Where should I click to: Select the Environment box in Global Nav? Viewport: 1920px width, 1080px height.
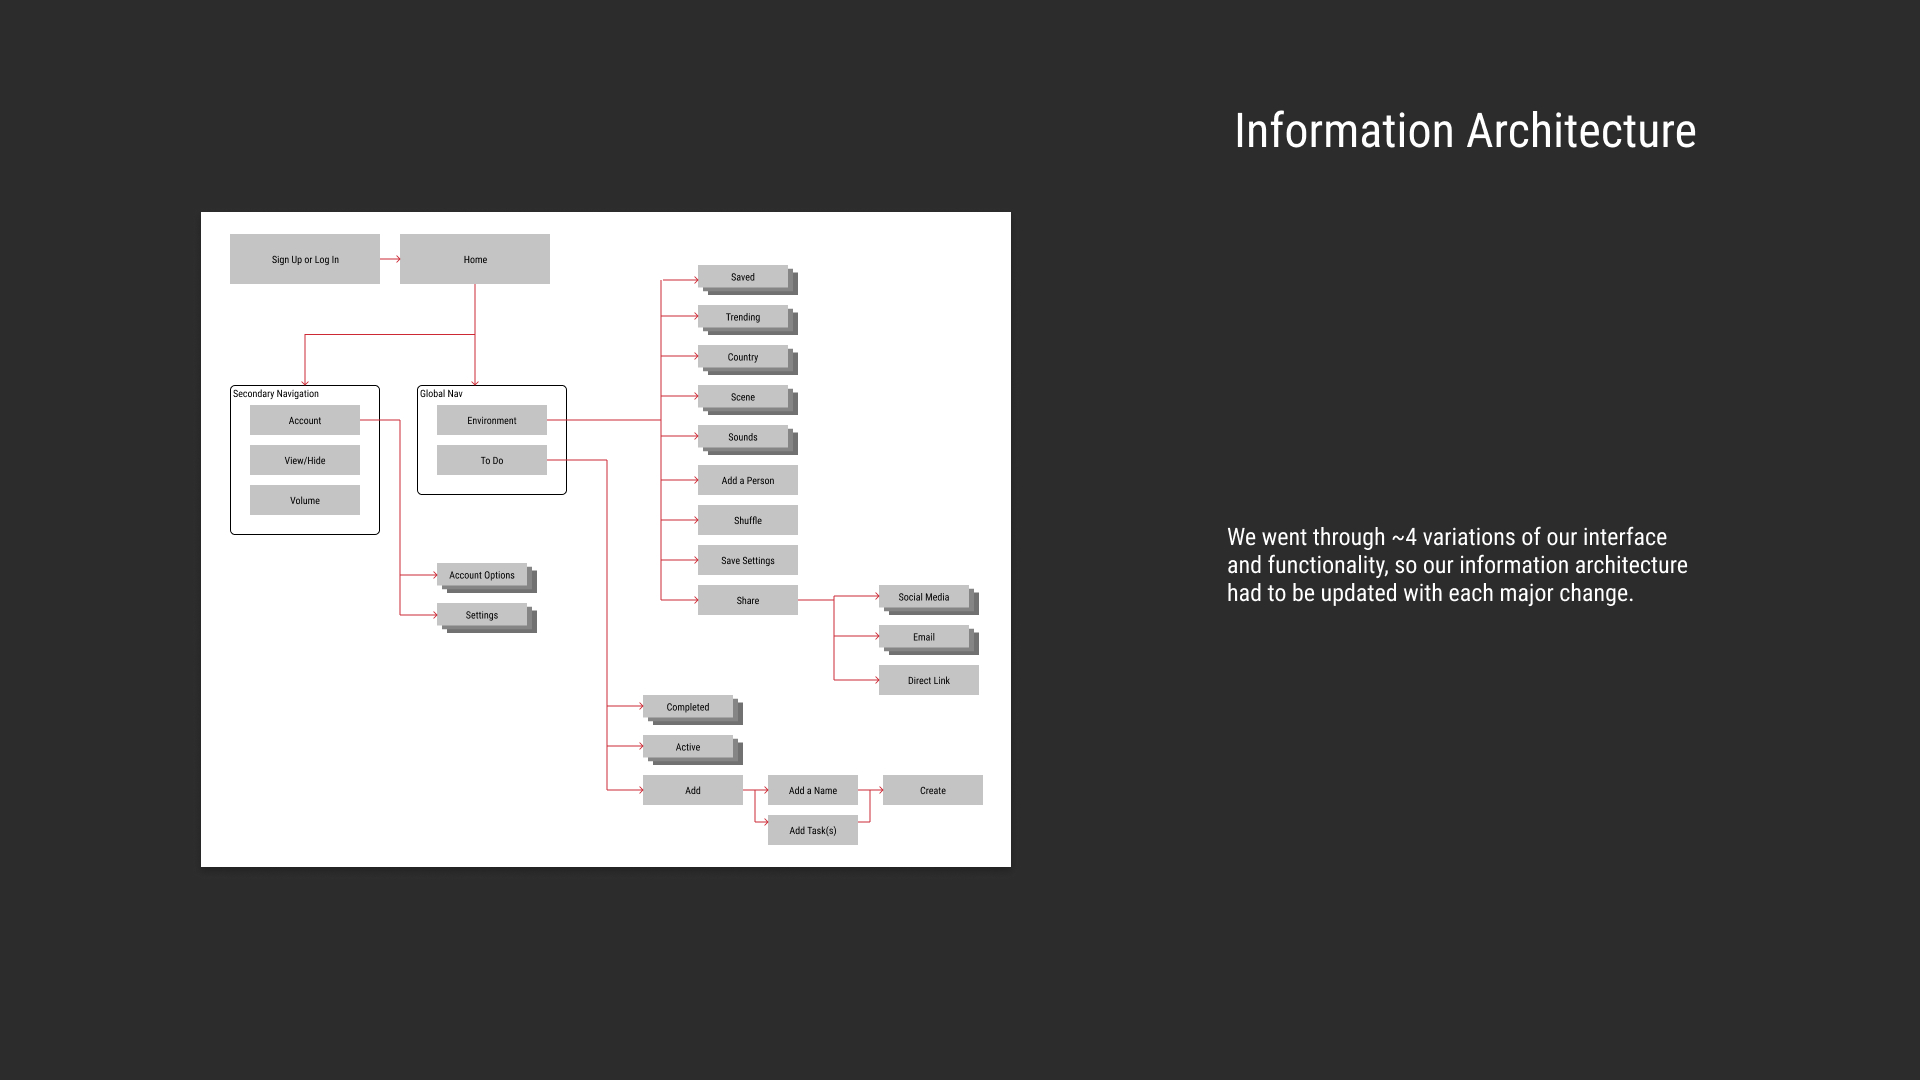tap(492, 420)
